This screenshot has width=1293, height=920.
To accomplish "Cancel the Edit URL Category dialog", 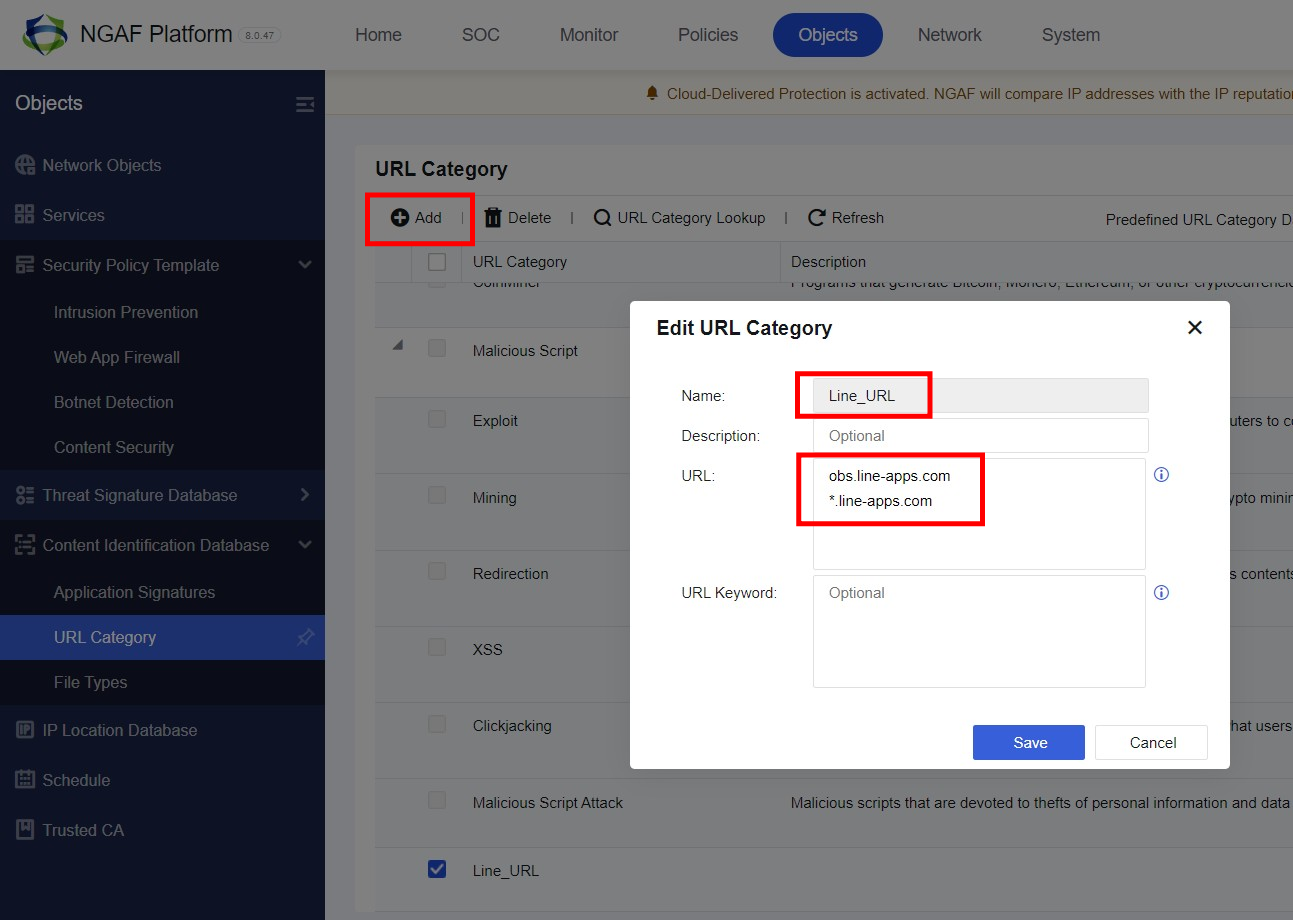I will pos(1151,742).
